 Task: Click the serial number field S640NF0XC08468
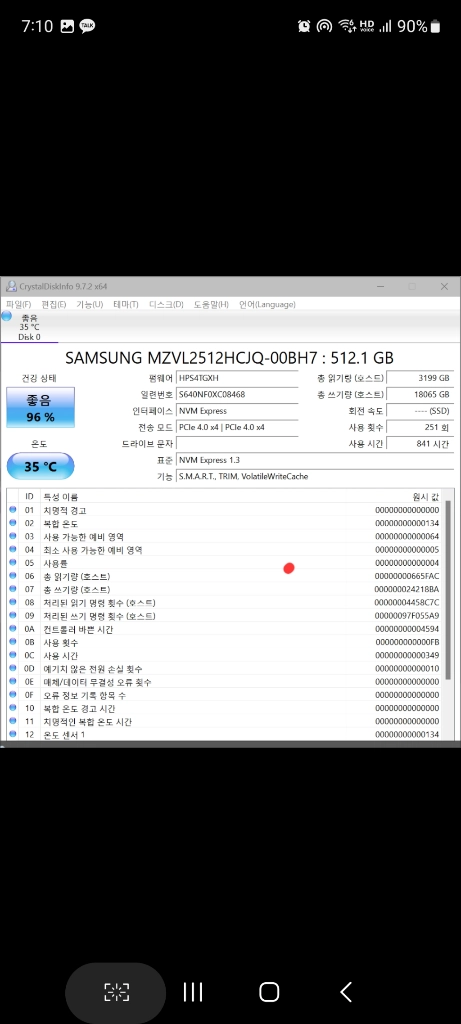pyautogui.click(x=237, y=394)
